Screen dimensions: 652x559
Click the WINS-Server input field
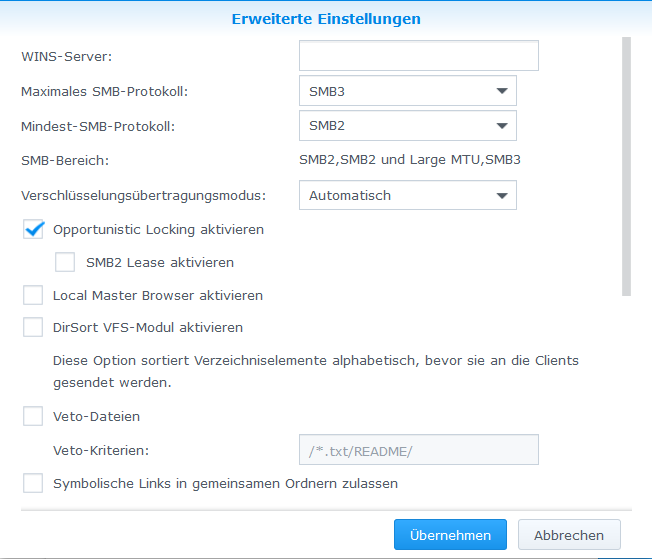tap(419, 56)
